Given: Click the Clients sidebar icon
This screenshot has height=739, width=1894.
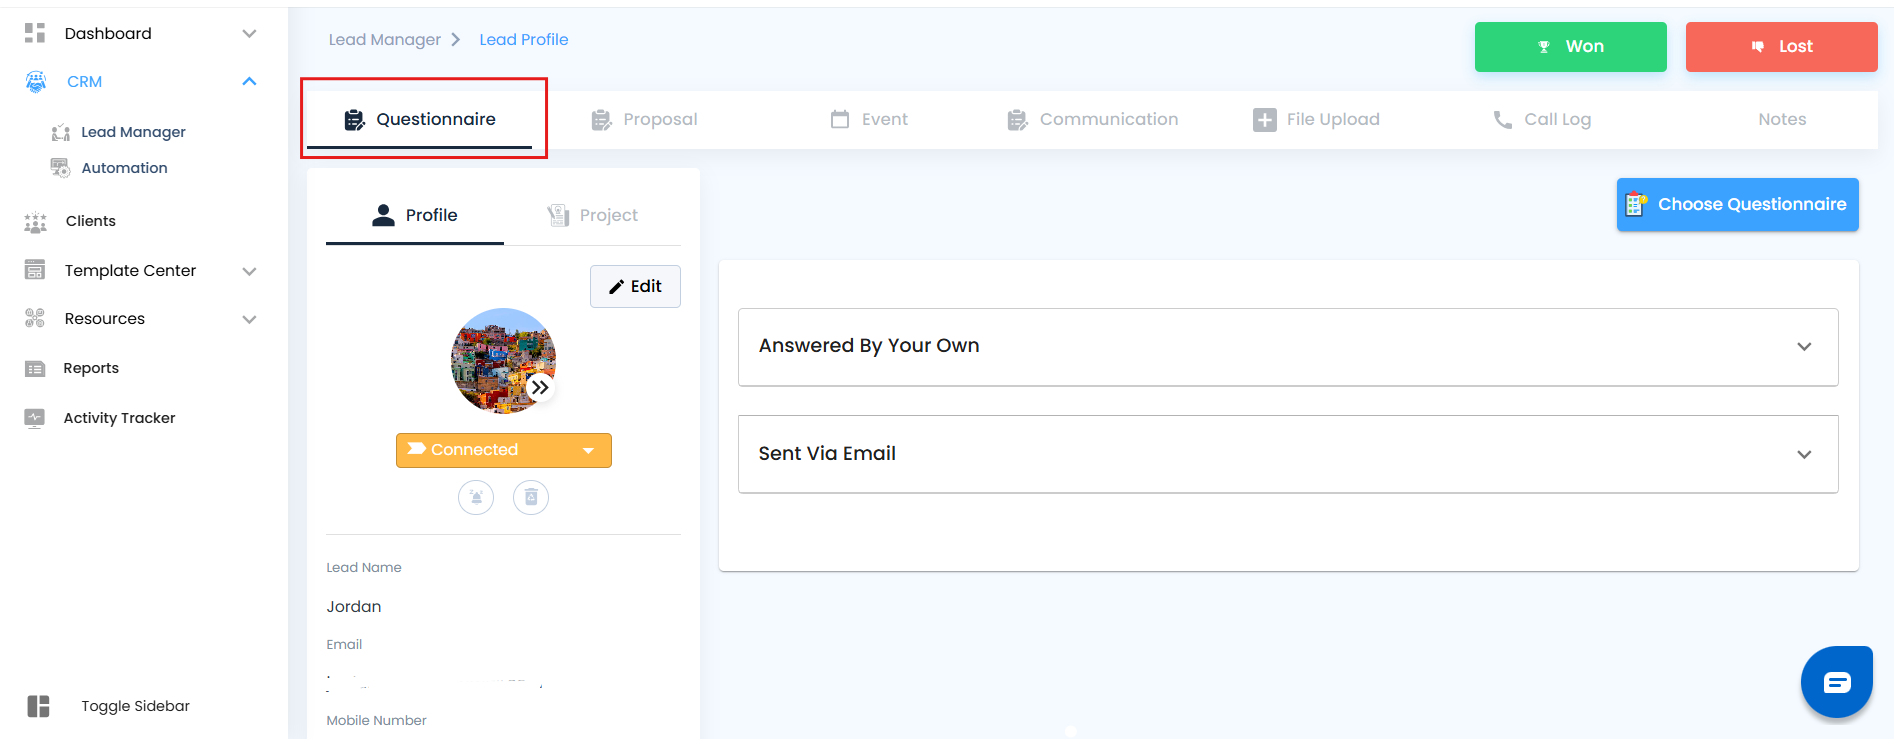Looking at the screenshot, I should pyautogui.click(x=35, y=222).
